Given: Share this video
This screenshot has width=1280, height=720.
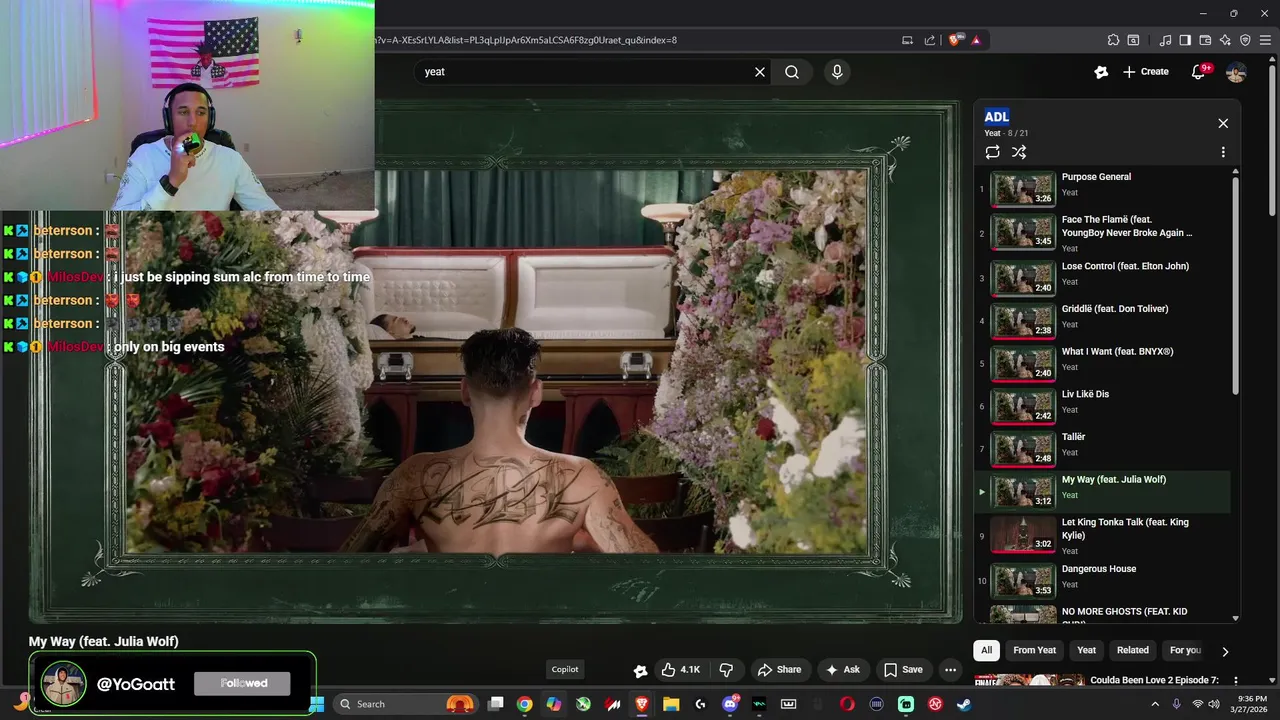Looking at the screenshot, I should pos(779,670).
